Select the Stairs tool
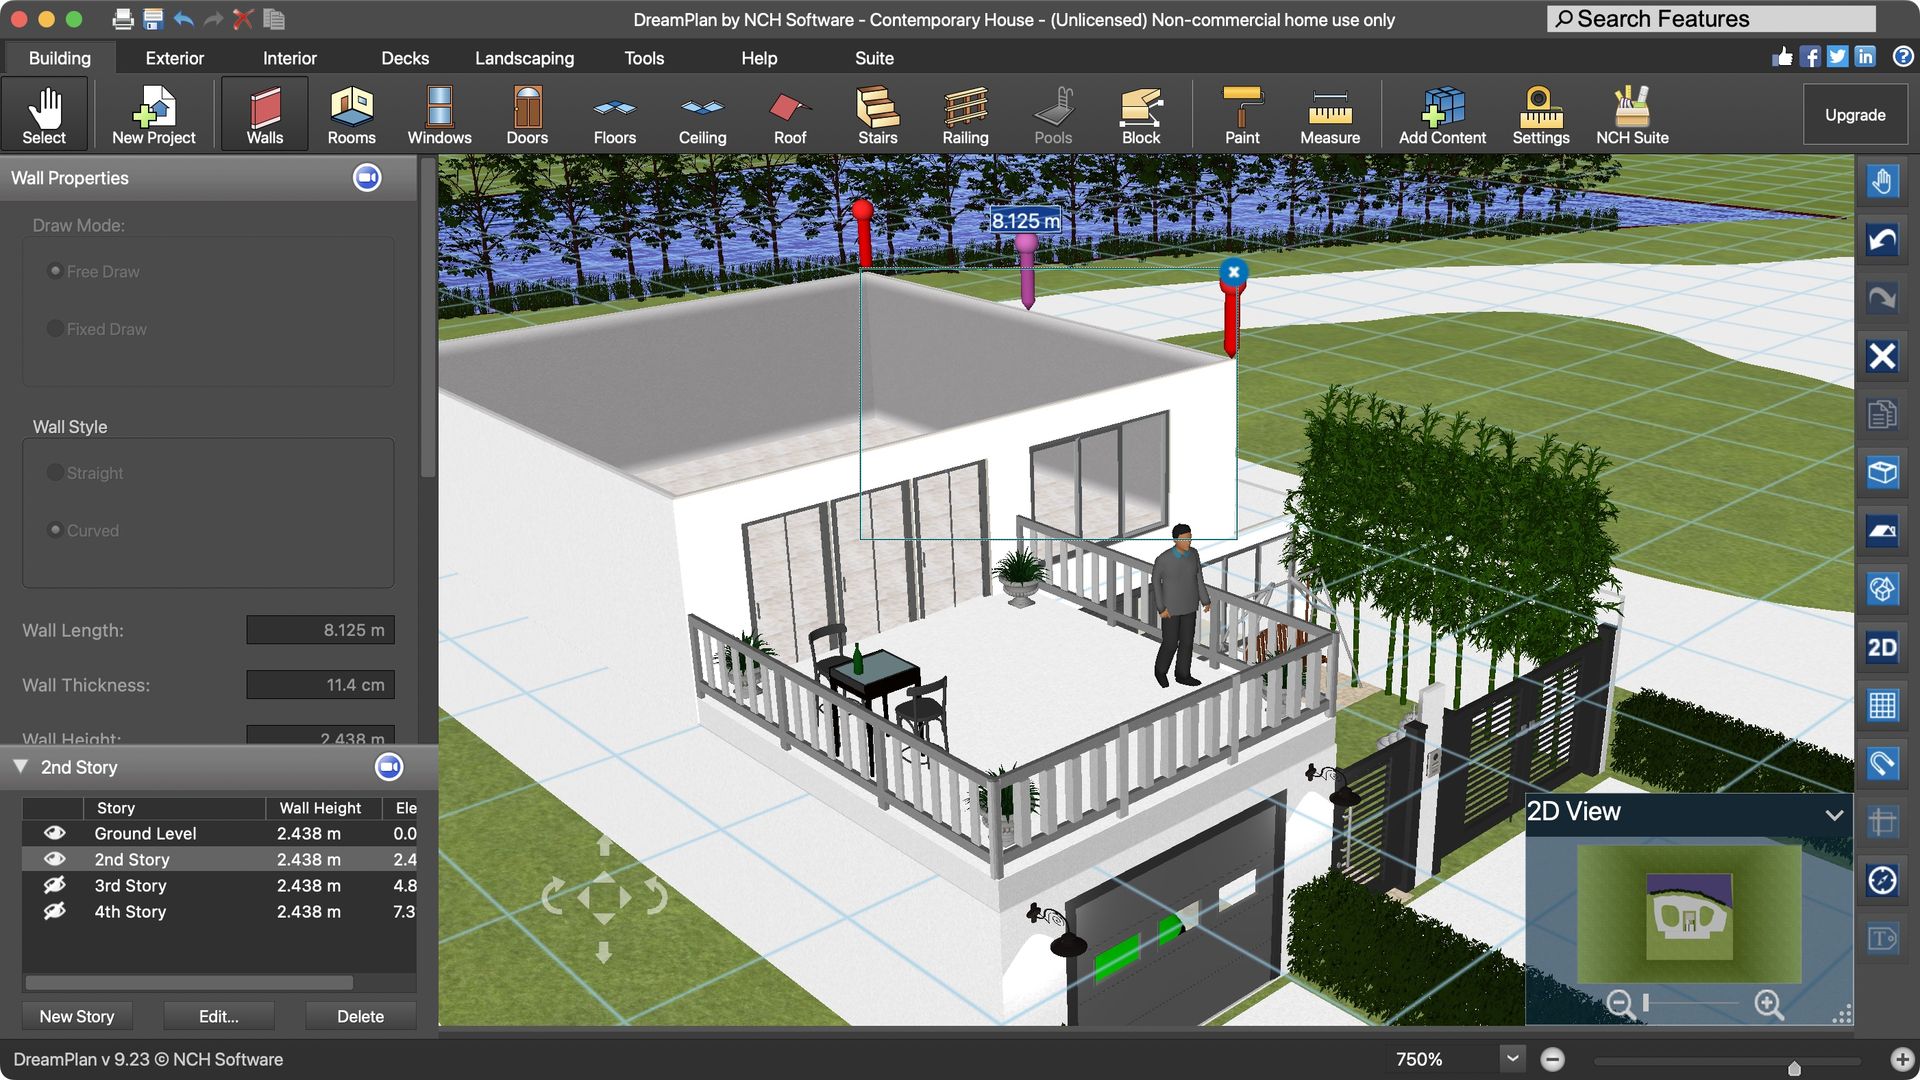This screenshot has height=1080, width=1920. (x=876, y=113)
